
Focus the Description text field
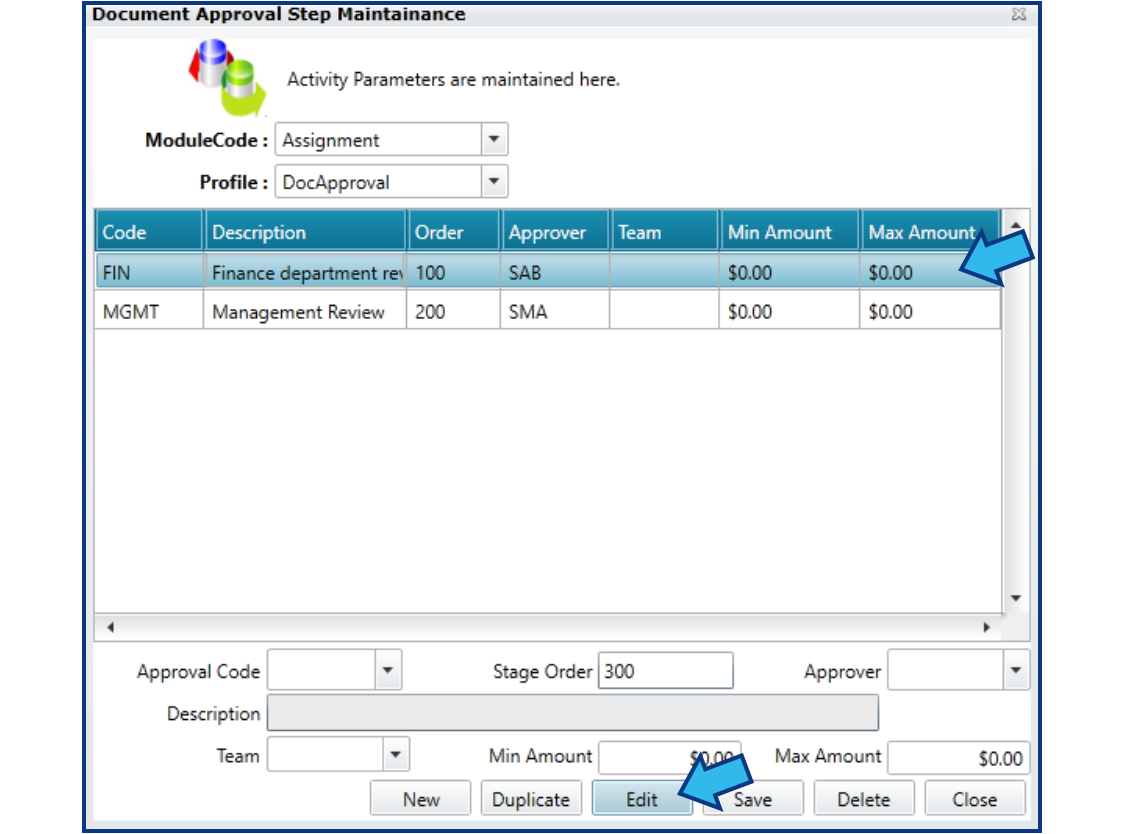pyautogui.click(x=573, y=713)
